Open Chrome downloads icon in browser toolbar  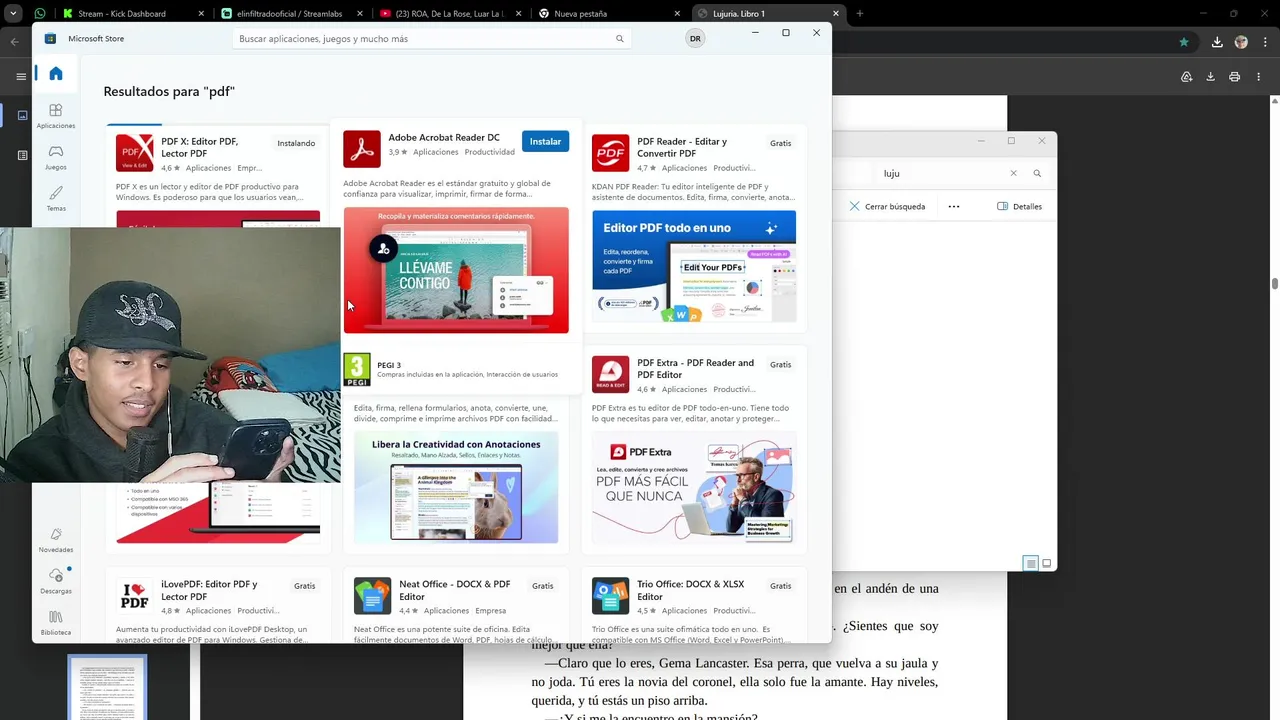pyautogui.click(x=1217, y=42)
